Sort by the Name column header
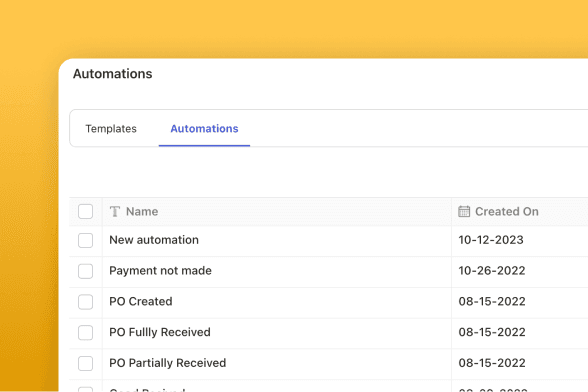 tap(142, 212)
